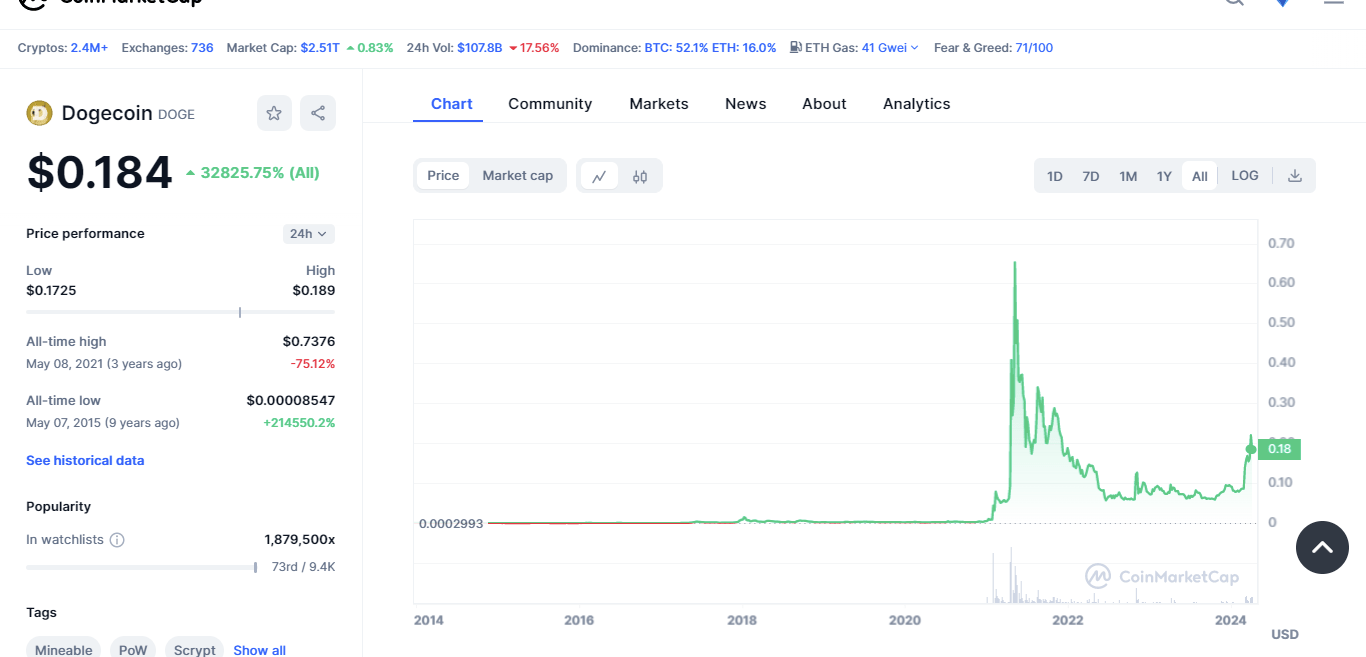
Task: Set chart range to 1M
Action: (1128, 176)
